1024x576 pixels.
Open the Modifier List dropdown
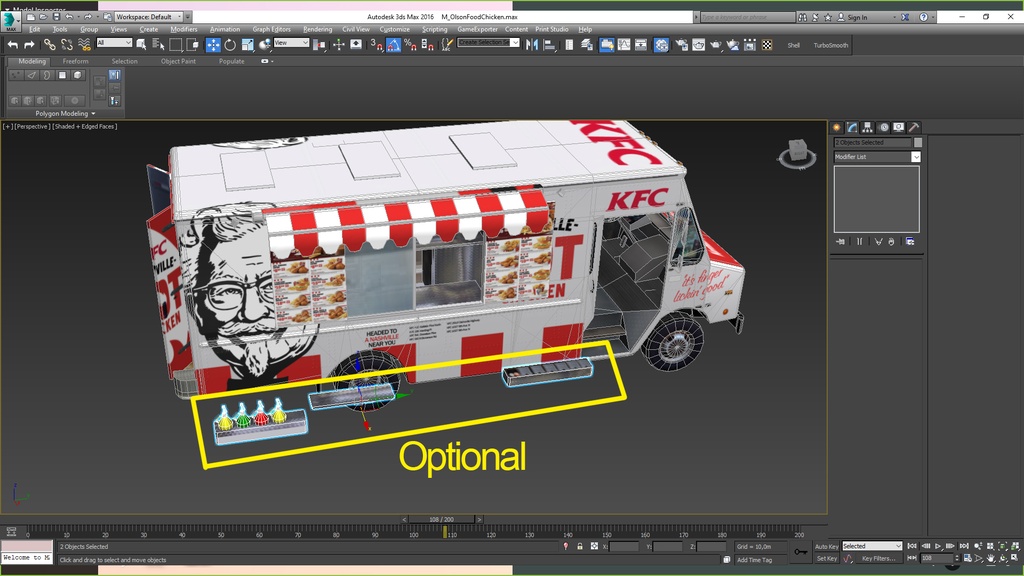(x=877, y=157)
